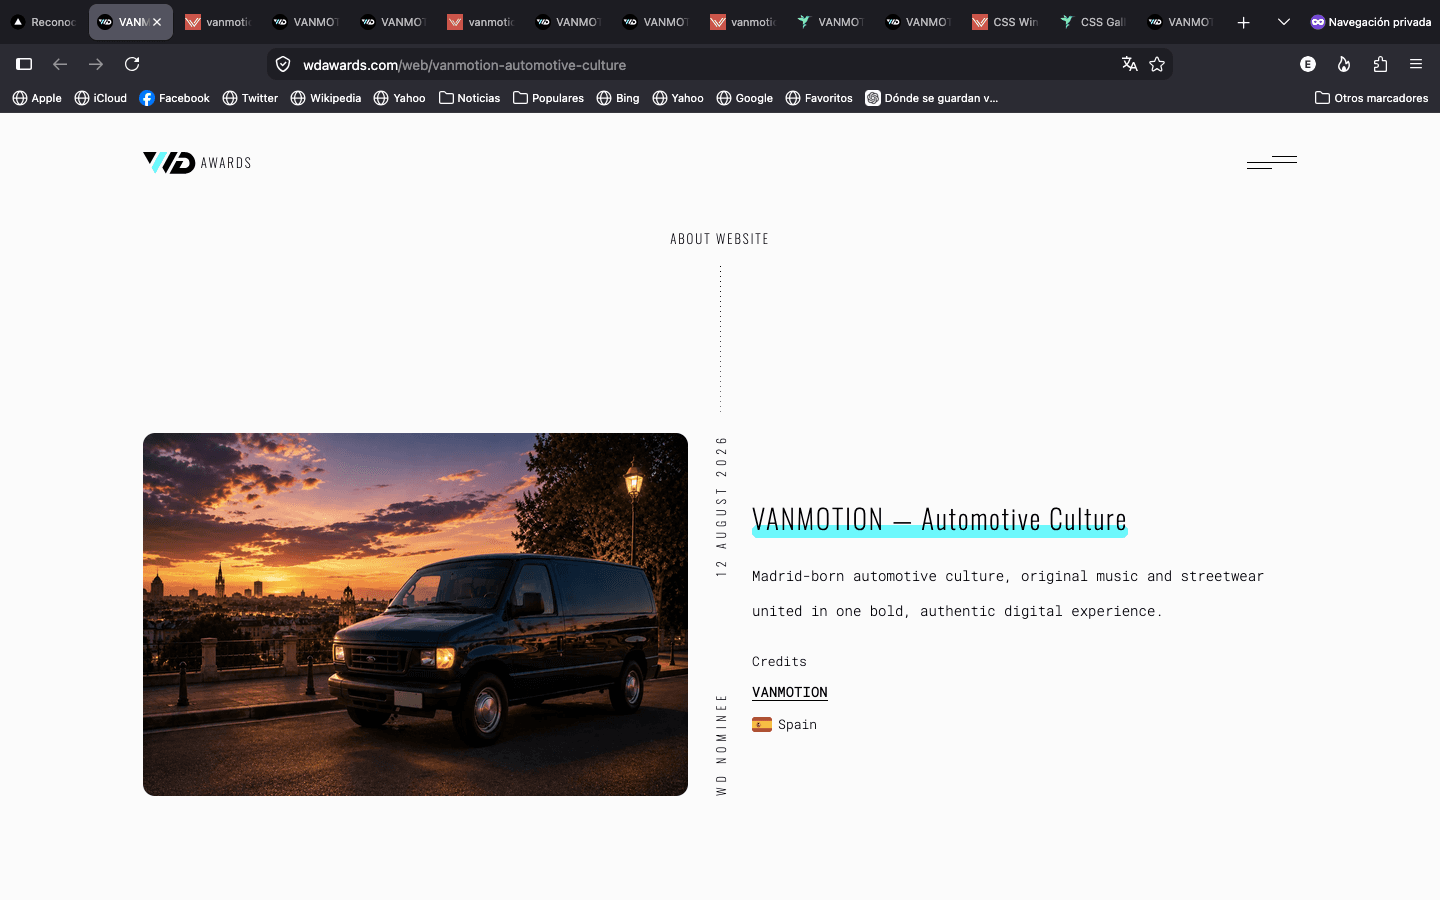Screen dimensions: 1440x900
Task: Open the translate page icon
Action: (1130, 64)
